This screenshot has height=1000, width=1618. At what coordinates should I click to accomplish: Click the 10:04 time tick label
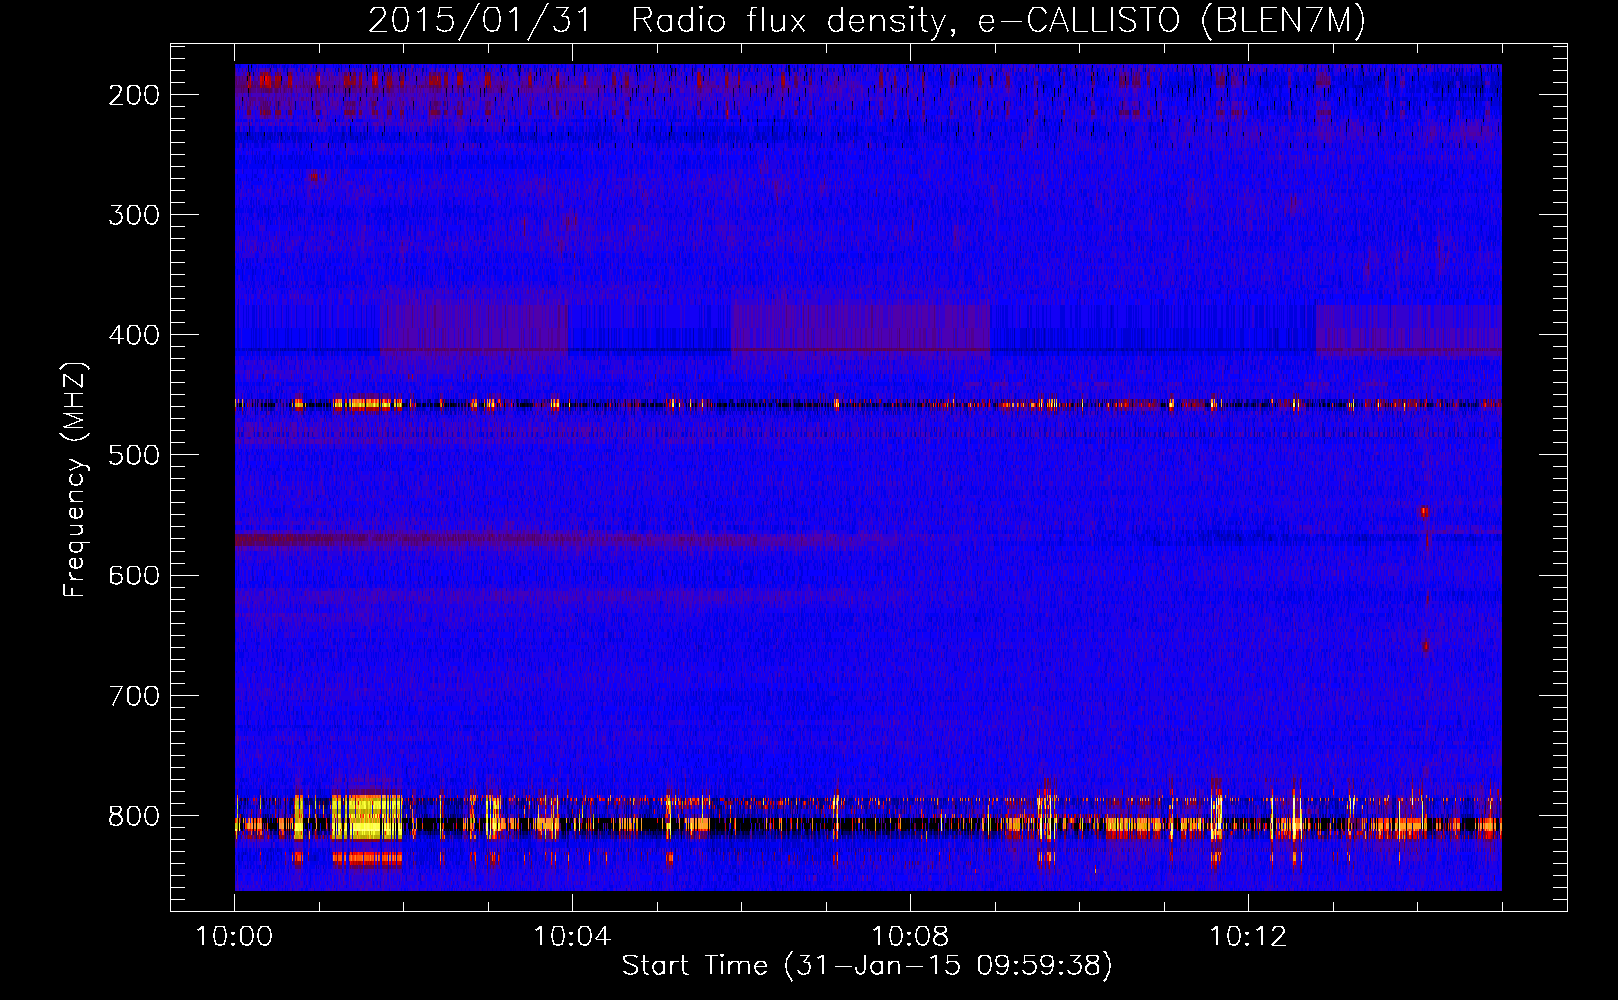(x=572, y=937)
